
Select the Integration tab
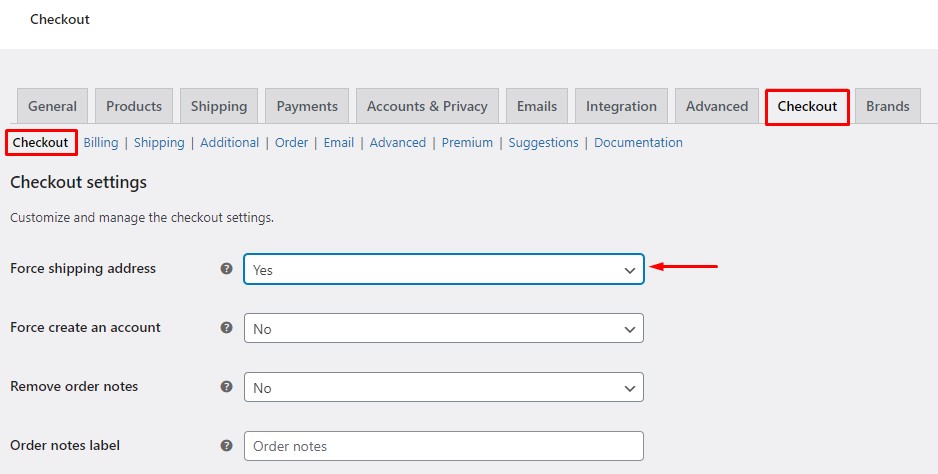[621, 106]
